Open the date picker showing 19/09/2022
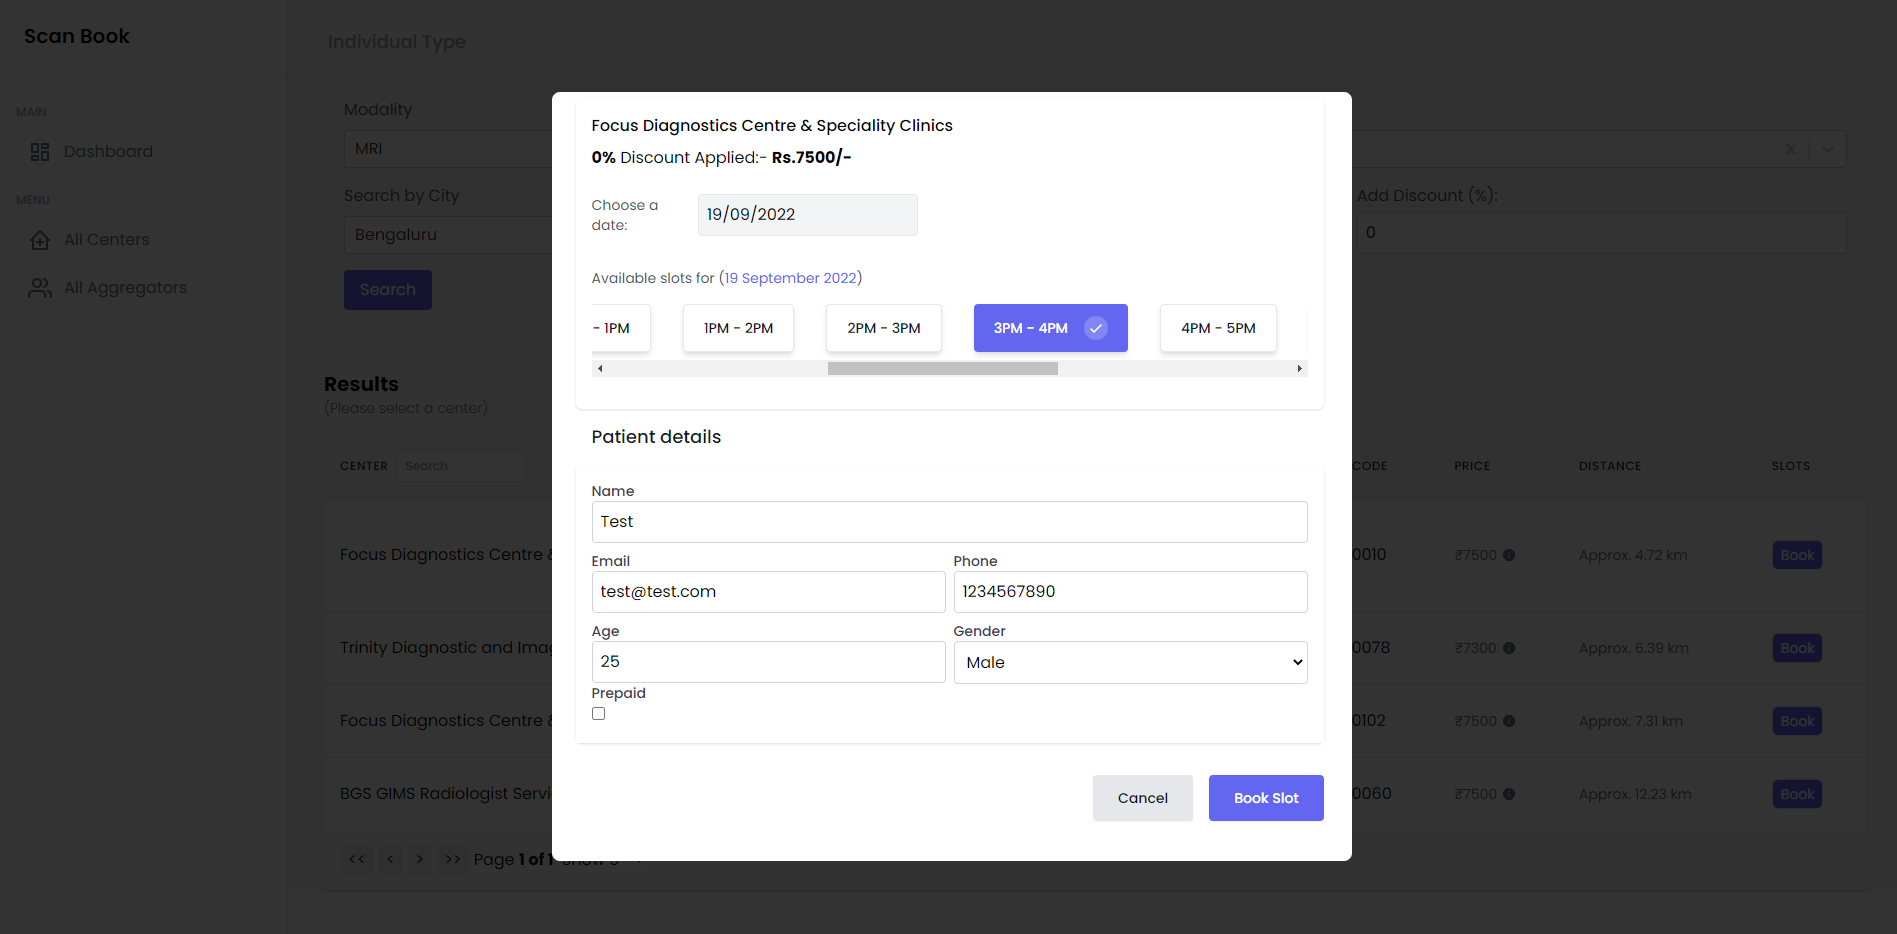 pos(807,215)
